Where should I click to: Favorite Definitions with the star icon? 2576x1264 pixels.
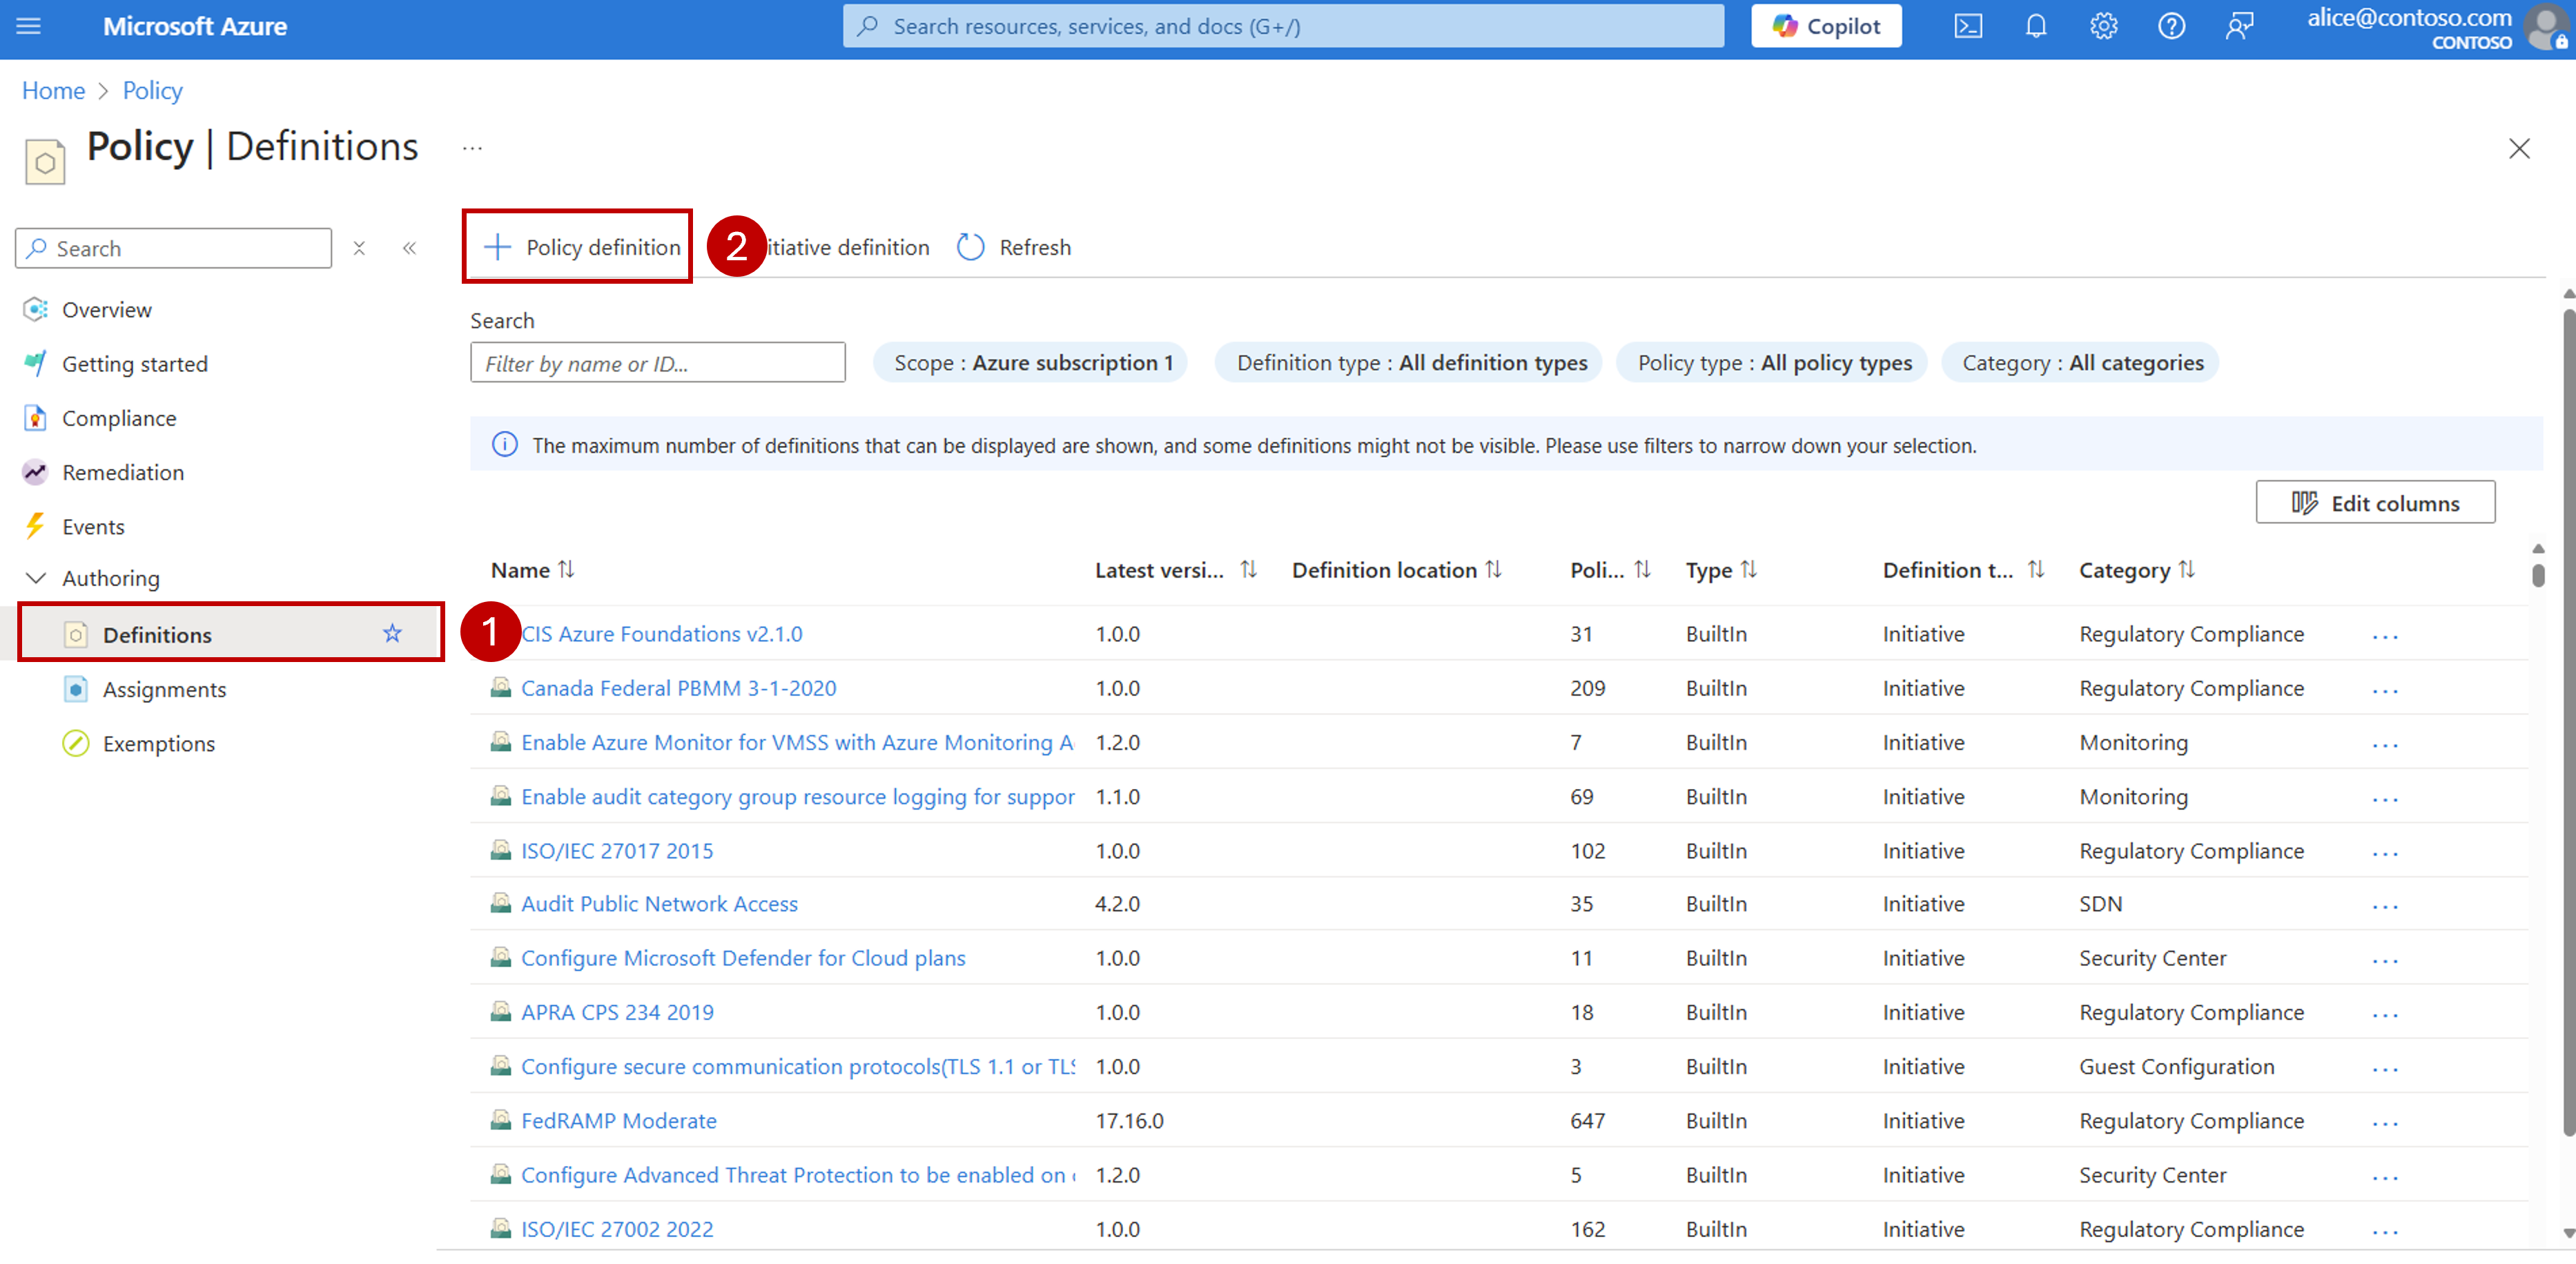click(392, 633)
